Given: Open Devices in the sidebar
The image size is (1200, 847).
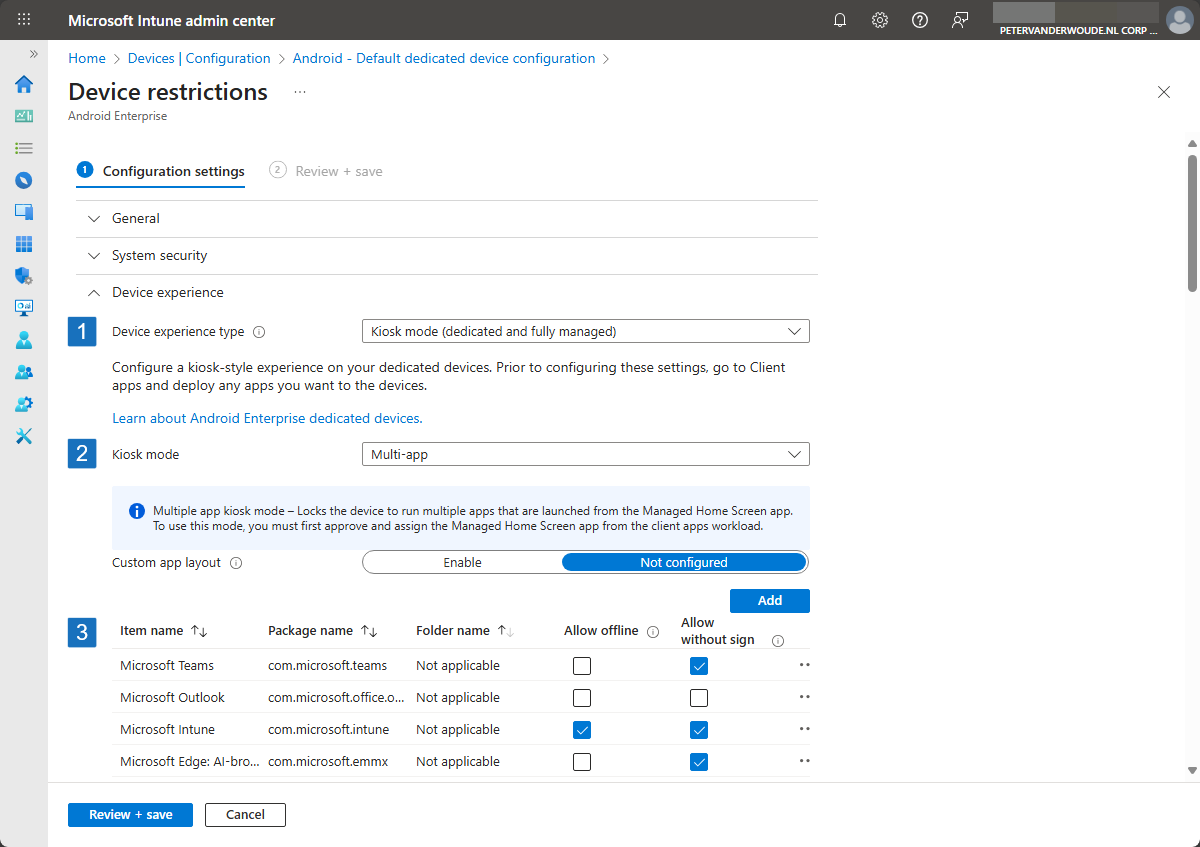Looking at the screenshot, I should point(24,212).
